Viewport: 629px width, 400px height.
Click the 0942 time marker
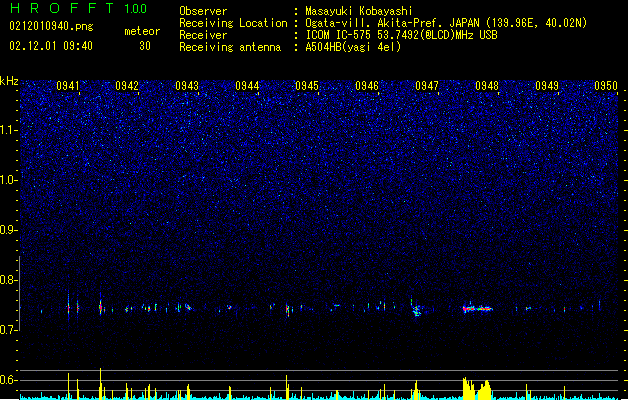[127, 85]
